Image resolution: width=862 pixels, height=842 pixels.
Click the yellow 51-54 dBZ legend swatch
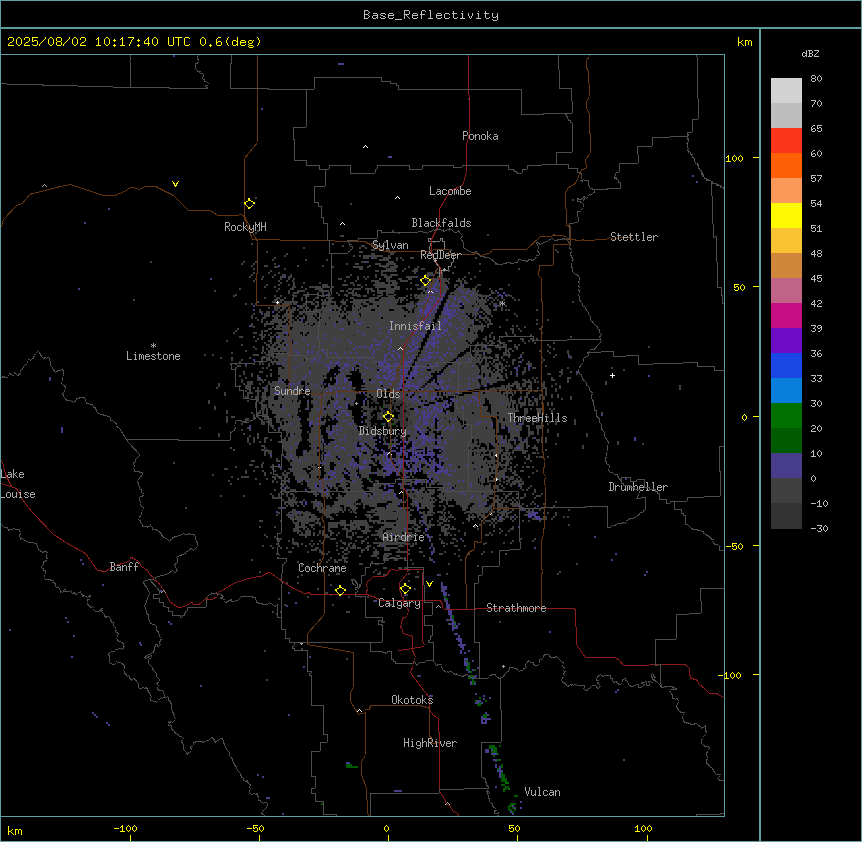tap(786, 215)
